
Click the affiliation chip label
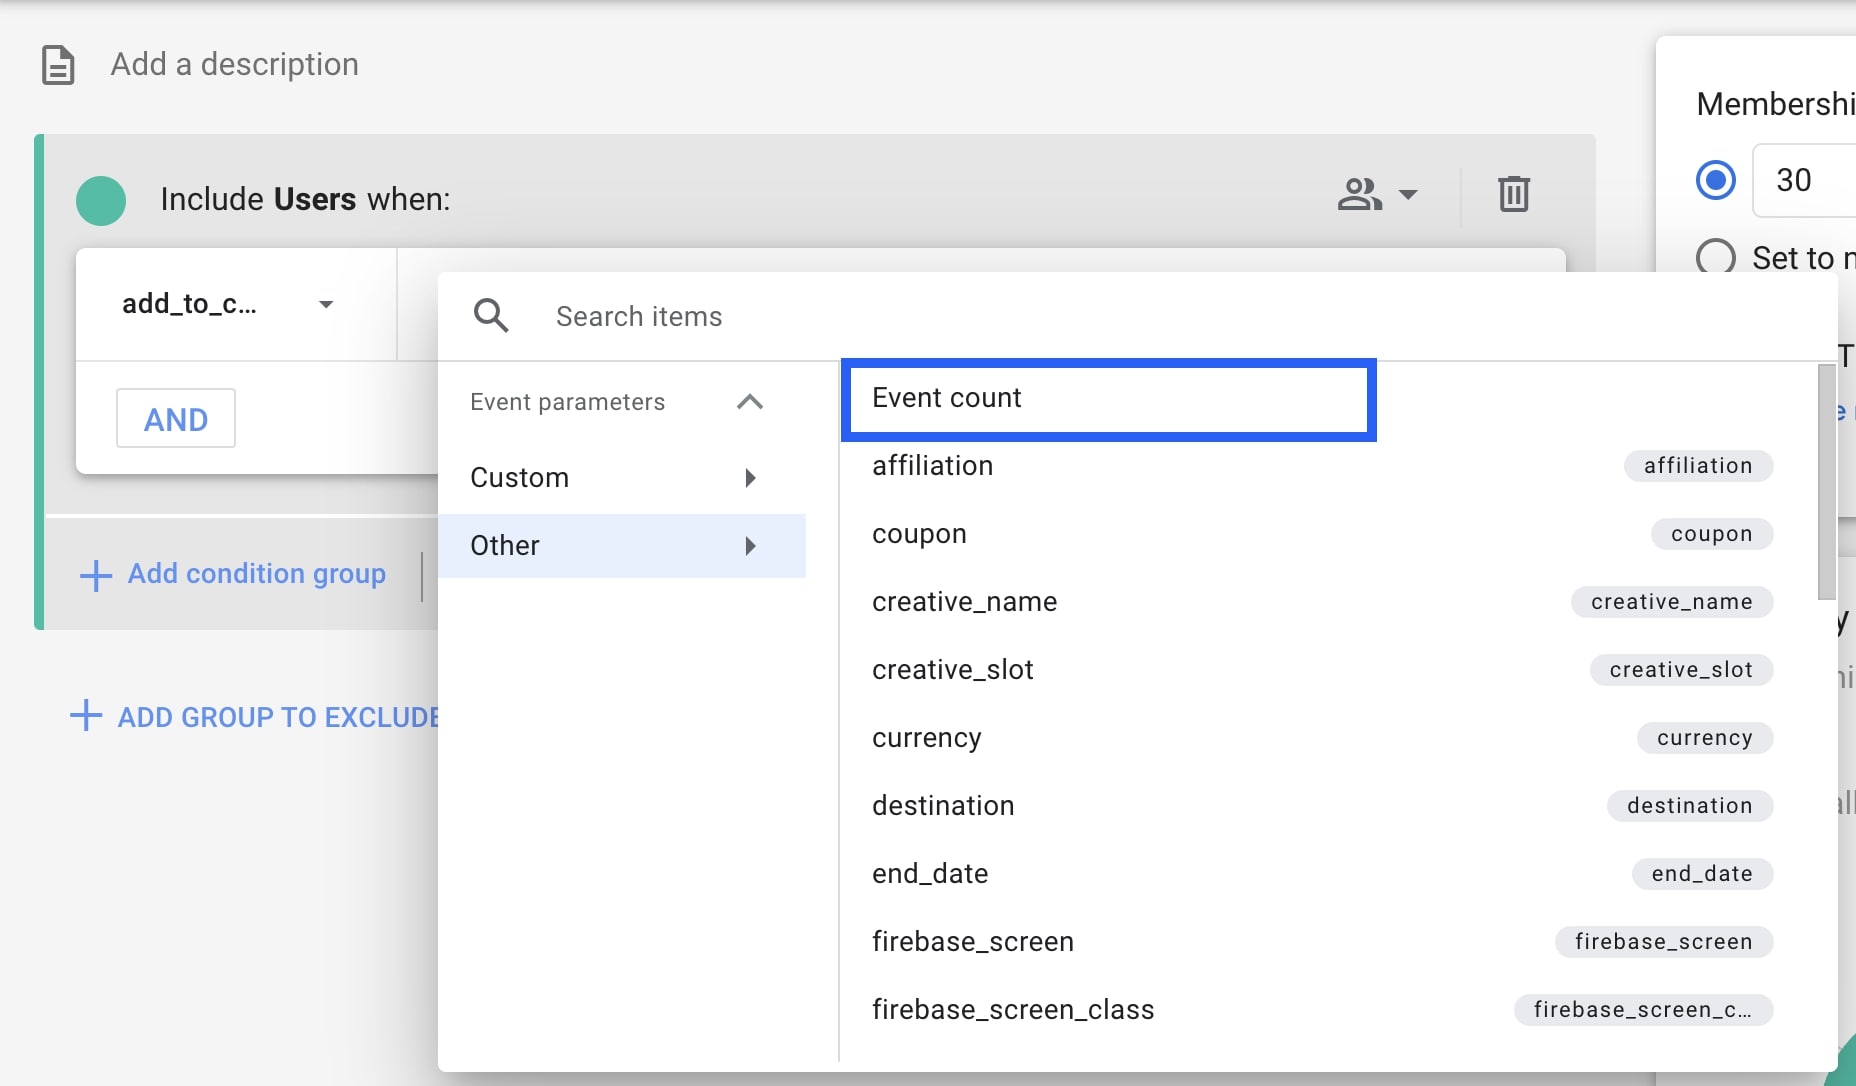(1698, 466)
